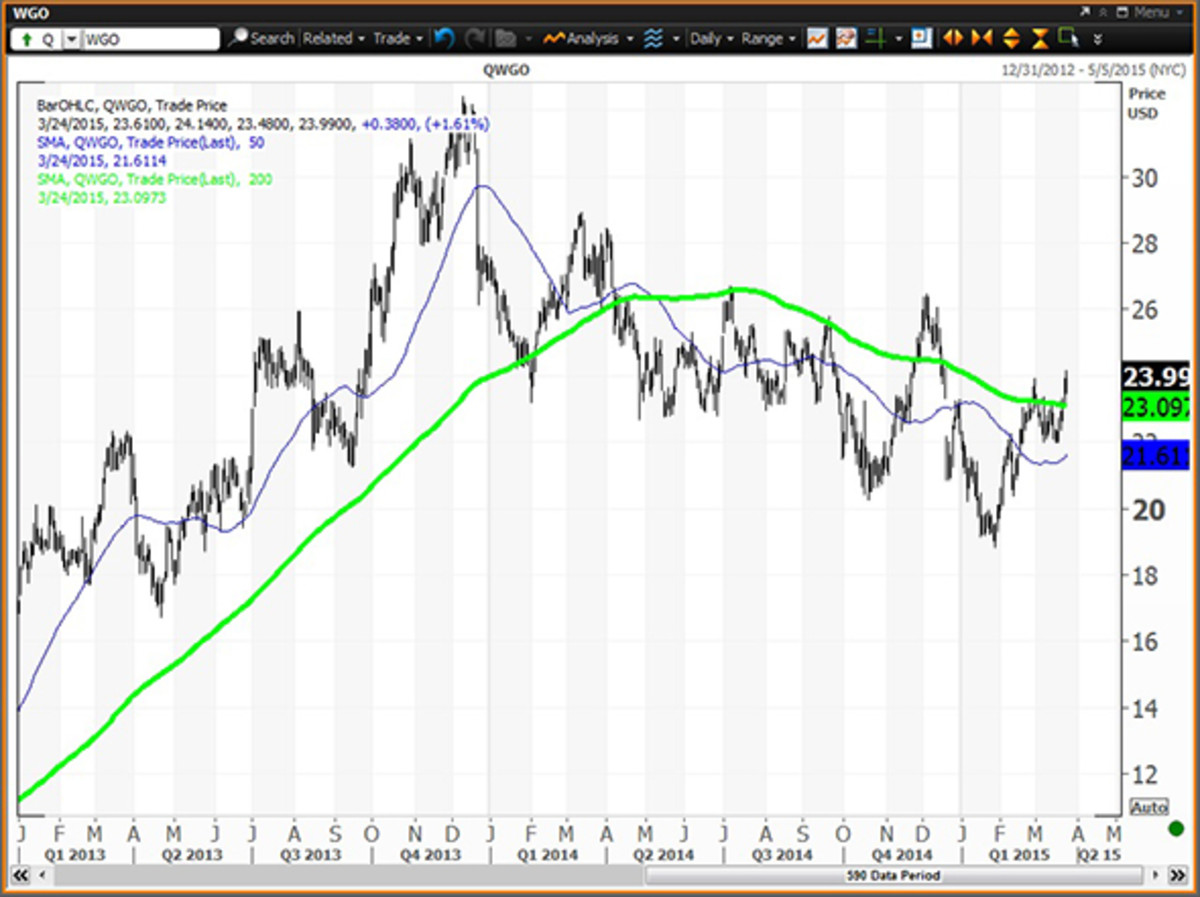Click the green zoom-selection box icon
The image size is (1200, 897).
(1069, 39)
